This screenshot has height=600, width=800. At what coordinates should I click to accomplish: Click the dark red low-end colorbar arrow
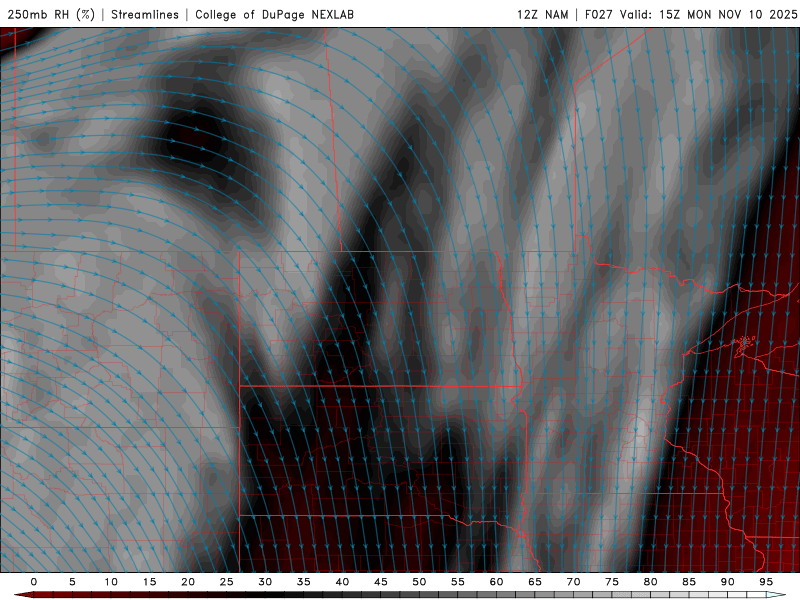tap(23, 595)
